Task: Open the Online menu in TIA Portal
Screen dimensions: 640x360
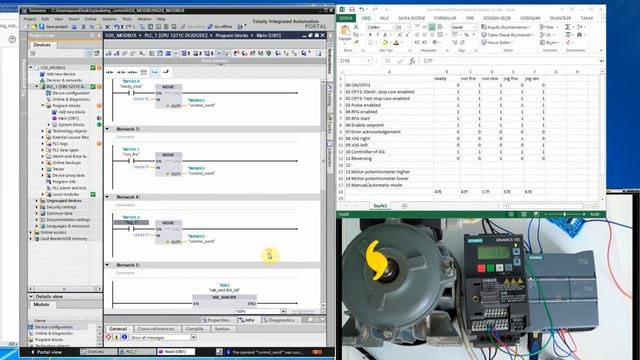Action: (90, 19)
